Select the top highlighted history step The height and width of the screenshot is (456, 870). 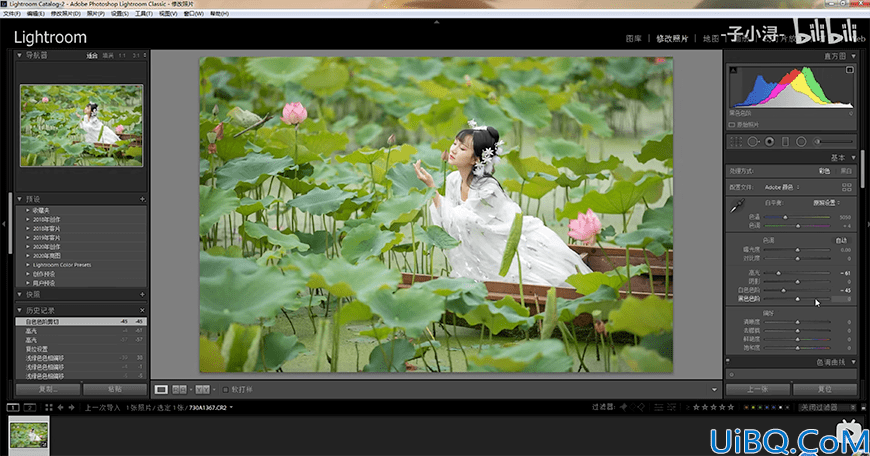tap(81, 322)
